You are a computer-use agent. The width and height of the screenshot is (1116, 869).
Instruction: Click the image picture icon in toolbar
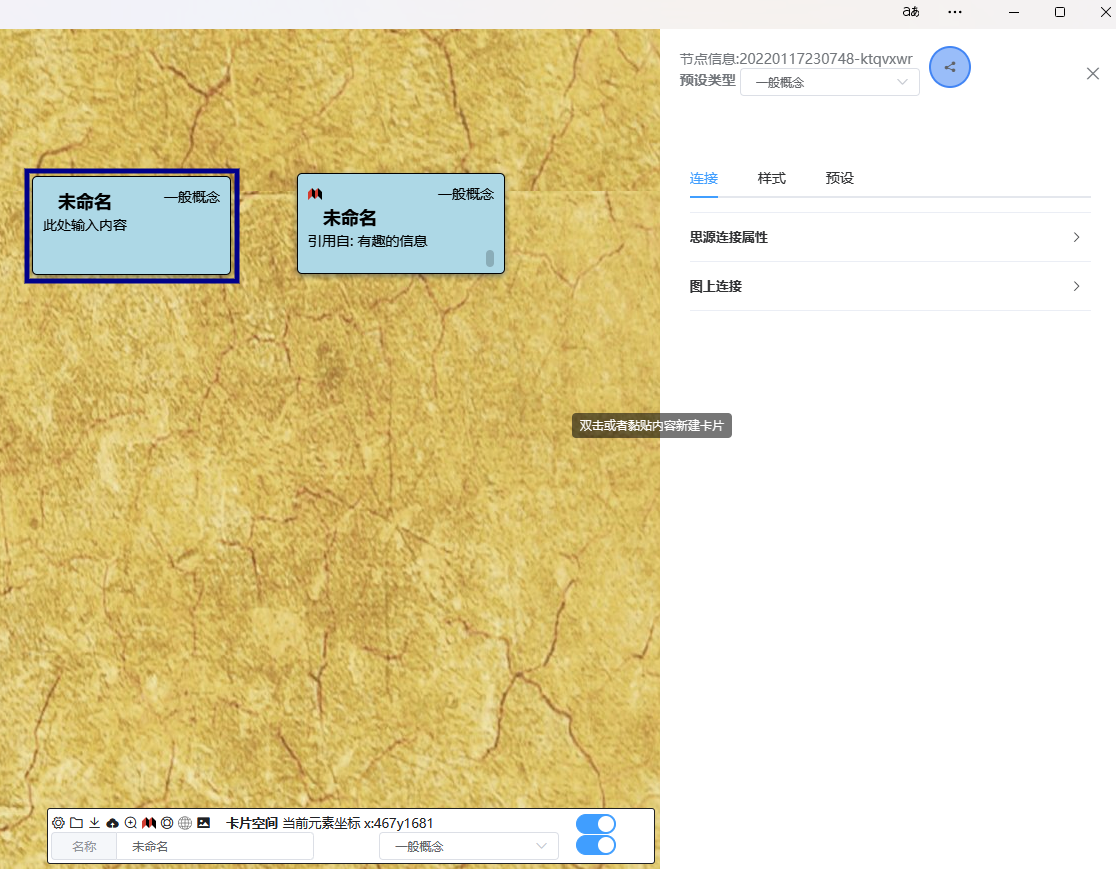click(204, 823)
